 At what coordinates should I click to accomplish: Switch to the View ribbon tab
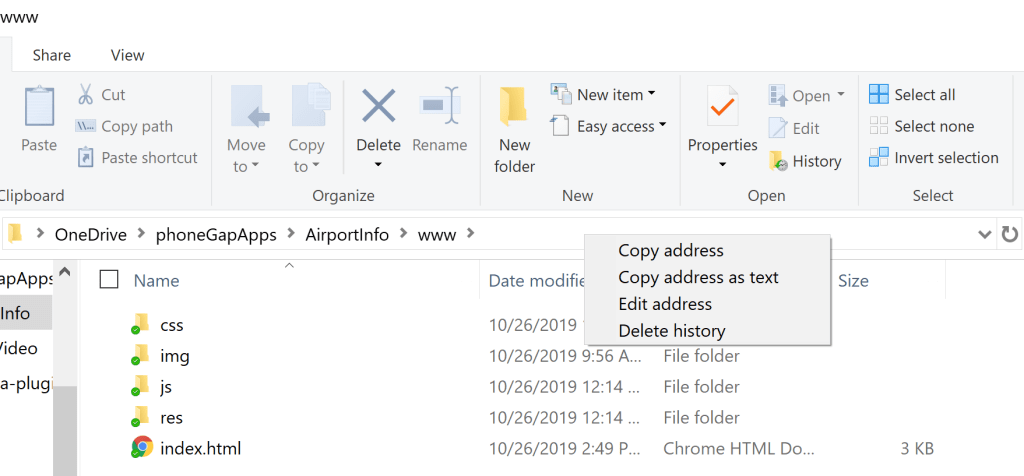128,55
